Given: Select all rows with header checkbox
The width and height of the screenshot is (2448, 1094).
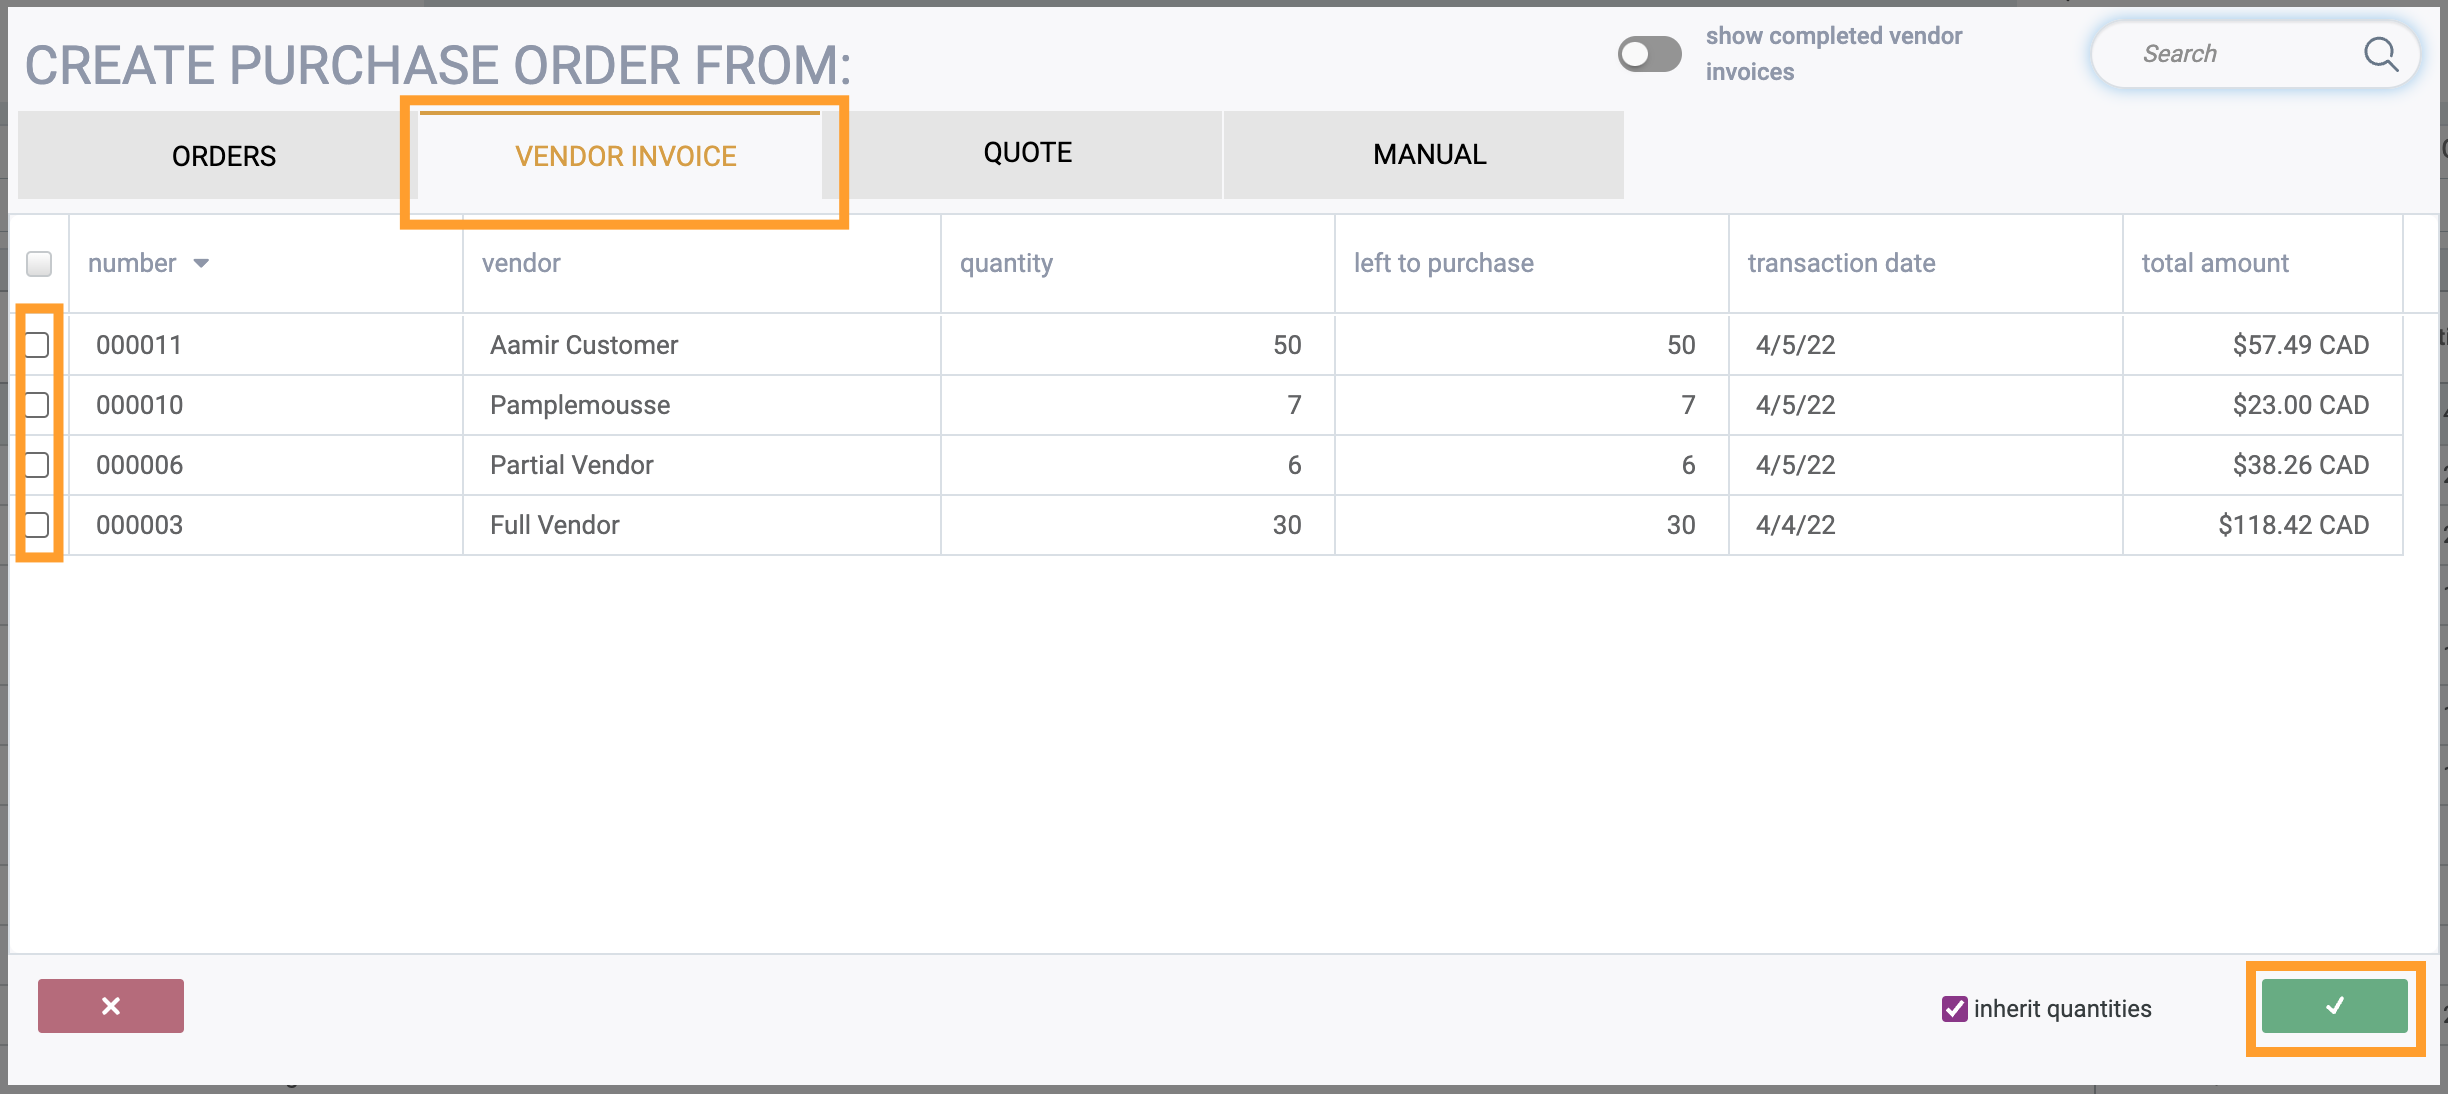Looking at the screenshot, I should tap(39, 264).
